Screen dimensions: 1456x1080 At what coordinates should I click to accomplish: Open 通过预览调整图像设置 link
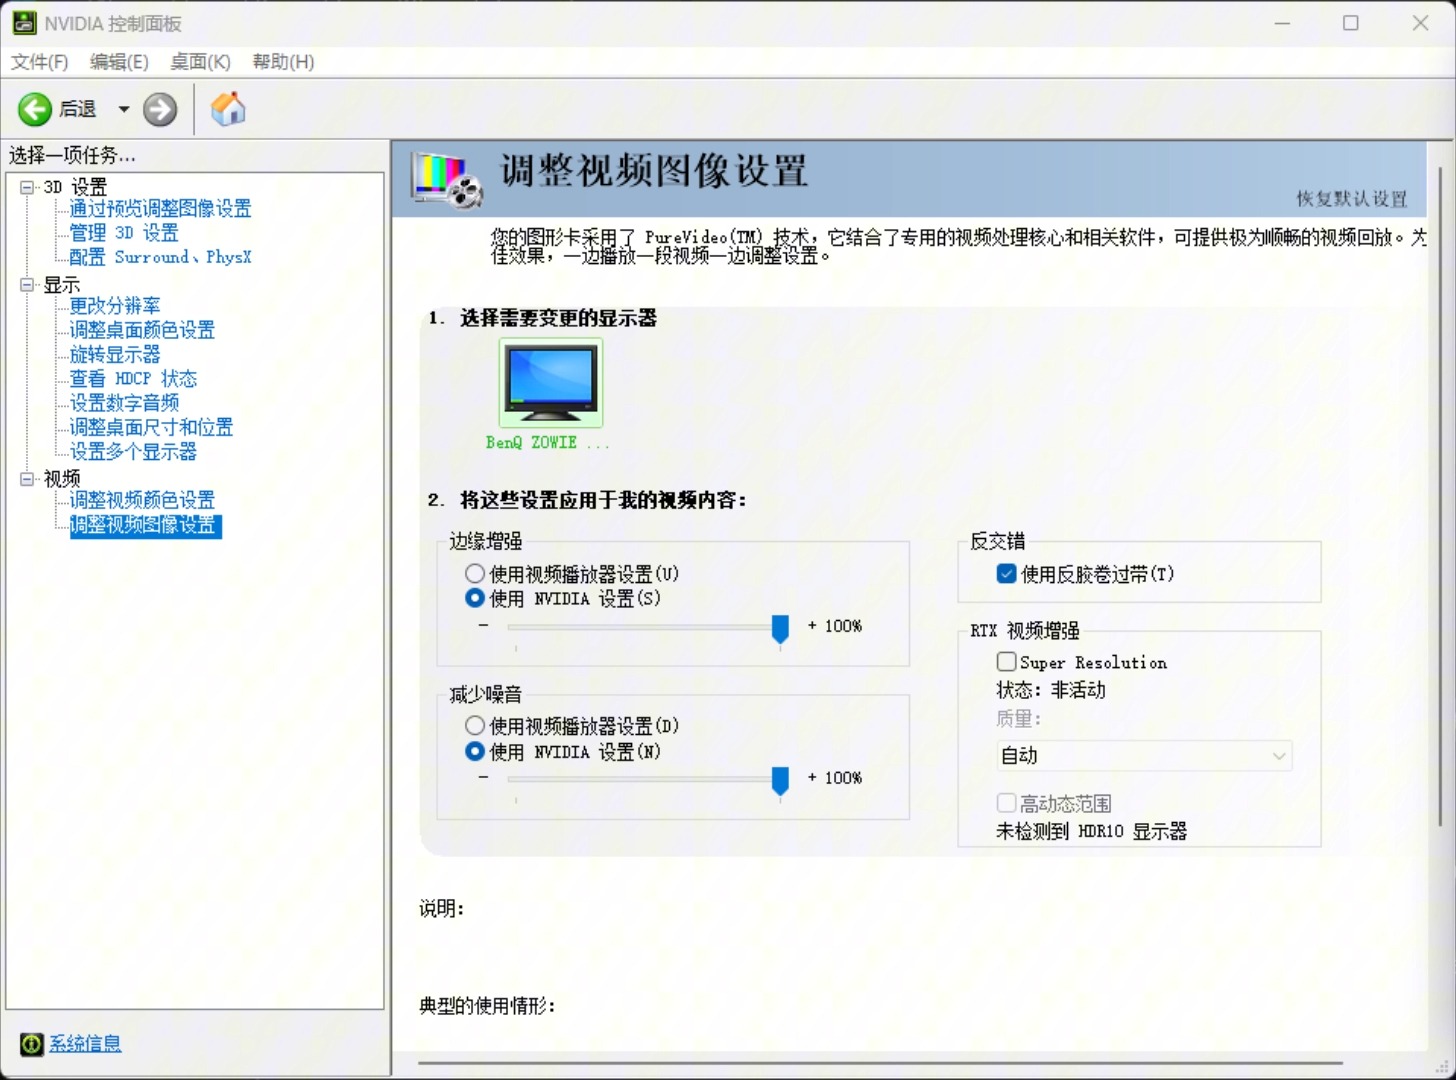[160, 208]
